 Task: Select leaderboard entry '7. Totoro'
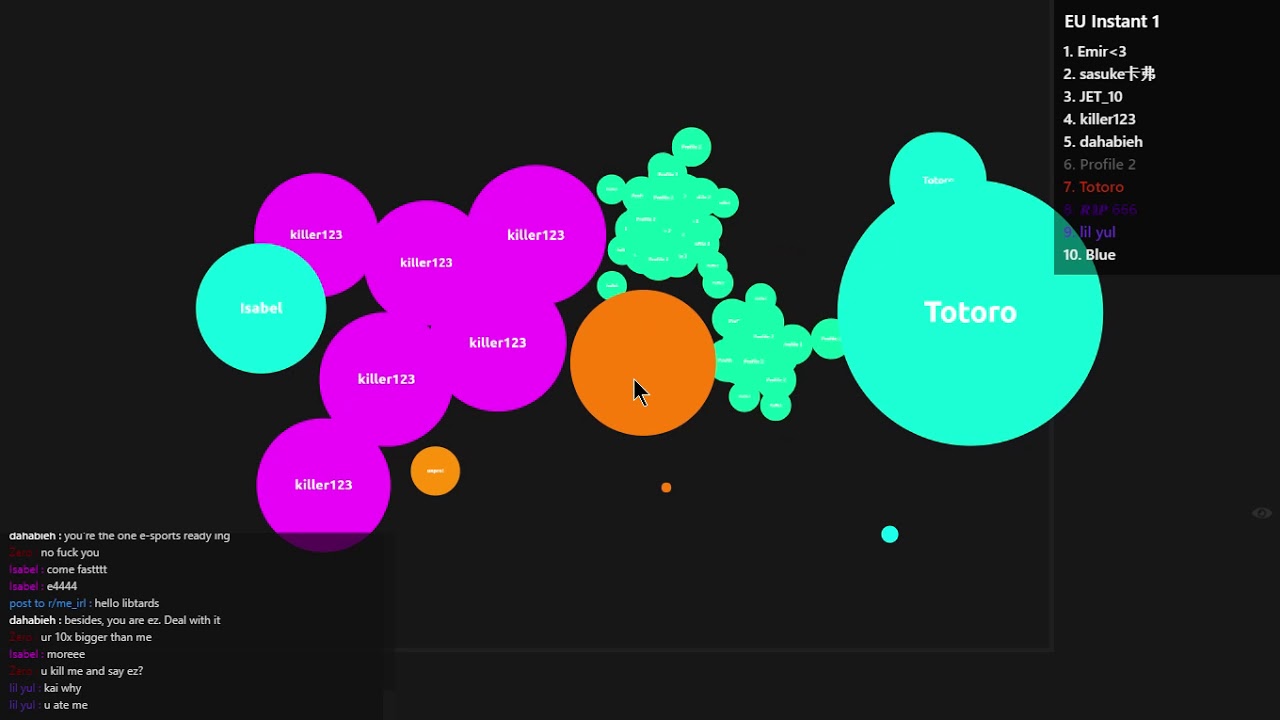tap(1094, 187)
